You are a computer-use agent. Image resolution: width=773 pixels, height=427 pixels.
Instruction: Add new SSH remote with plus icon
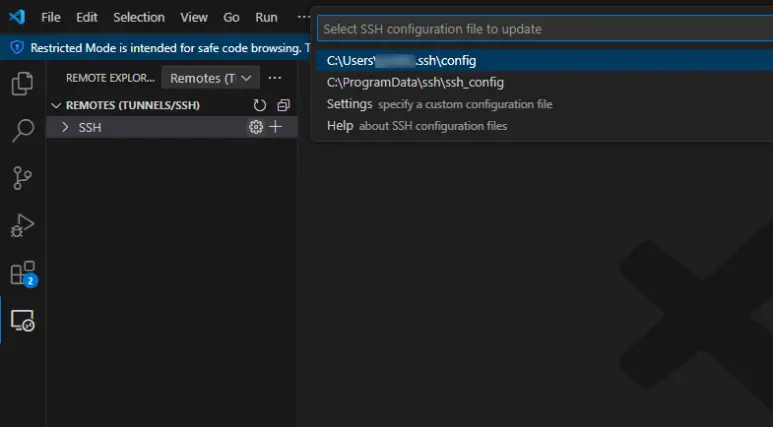click(276, 127)
